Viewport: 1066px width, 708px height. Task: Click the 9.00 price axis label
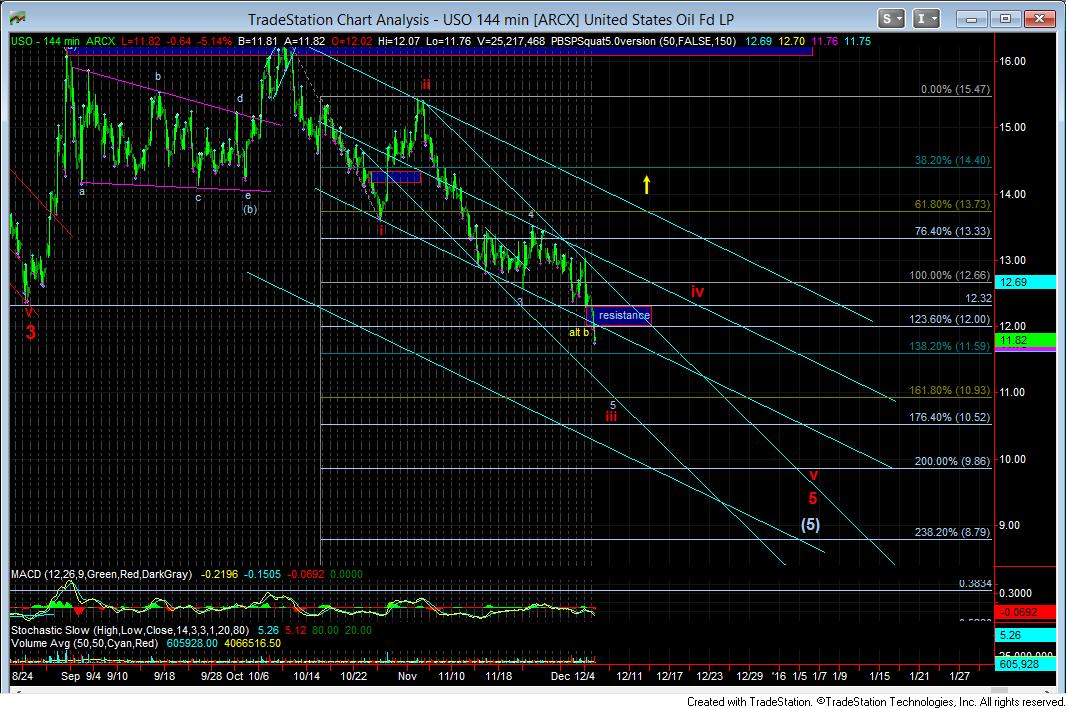click(x=1010, y=525)
